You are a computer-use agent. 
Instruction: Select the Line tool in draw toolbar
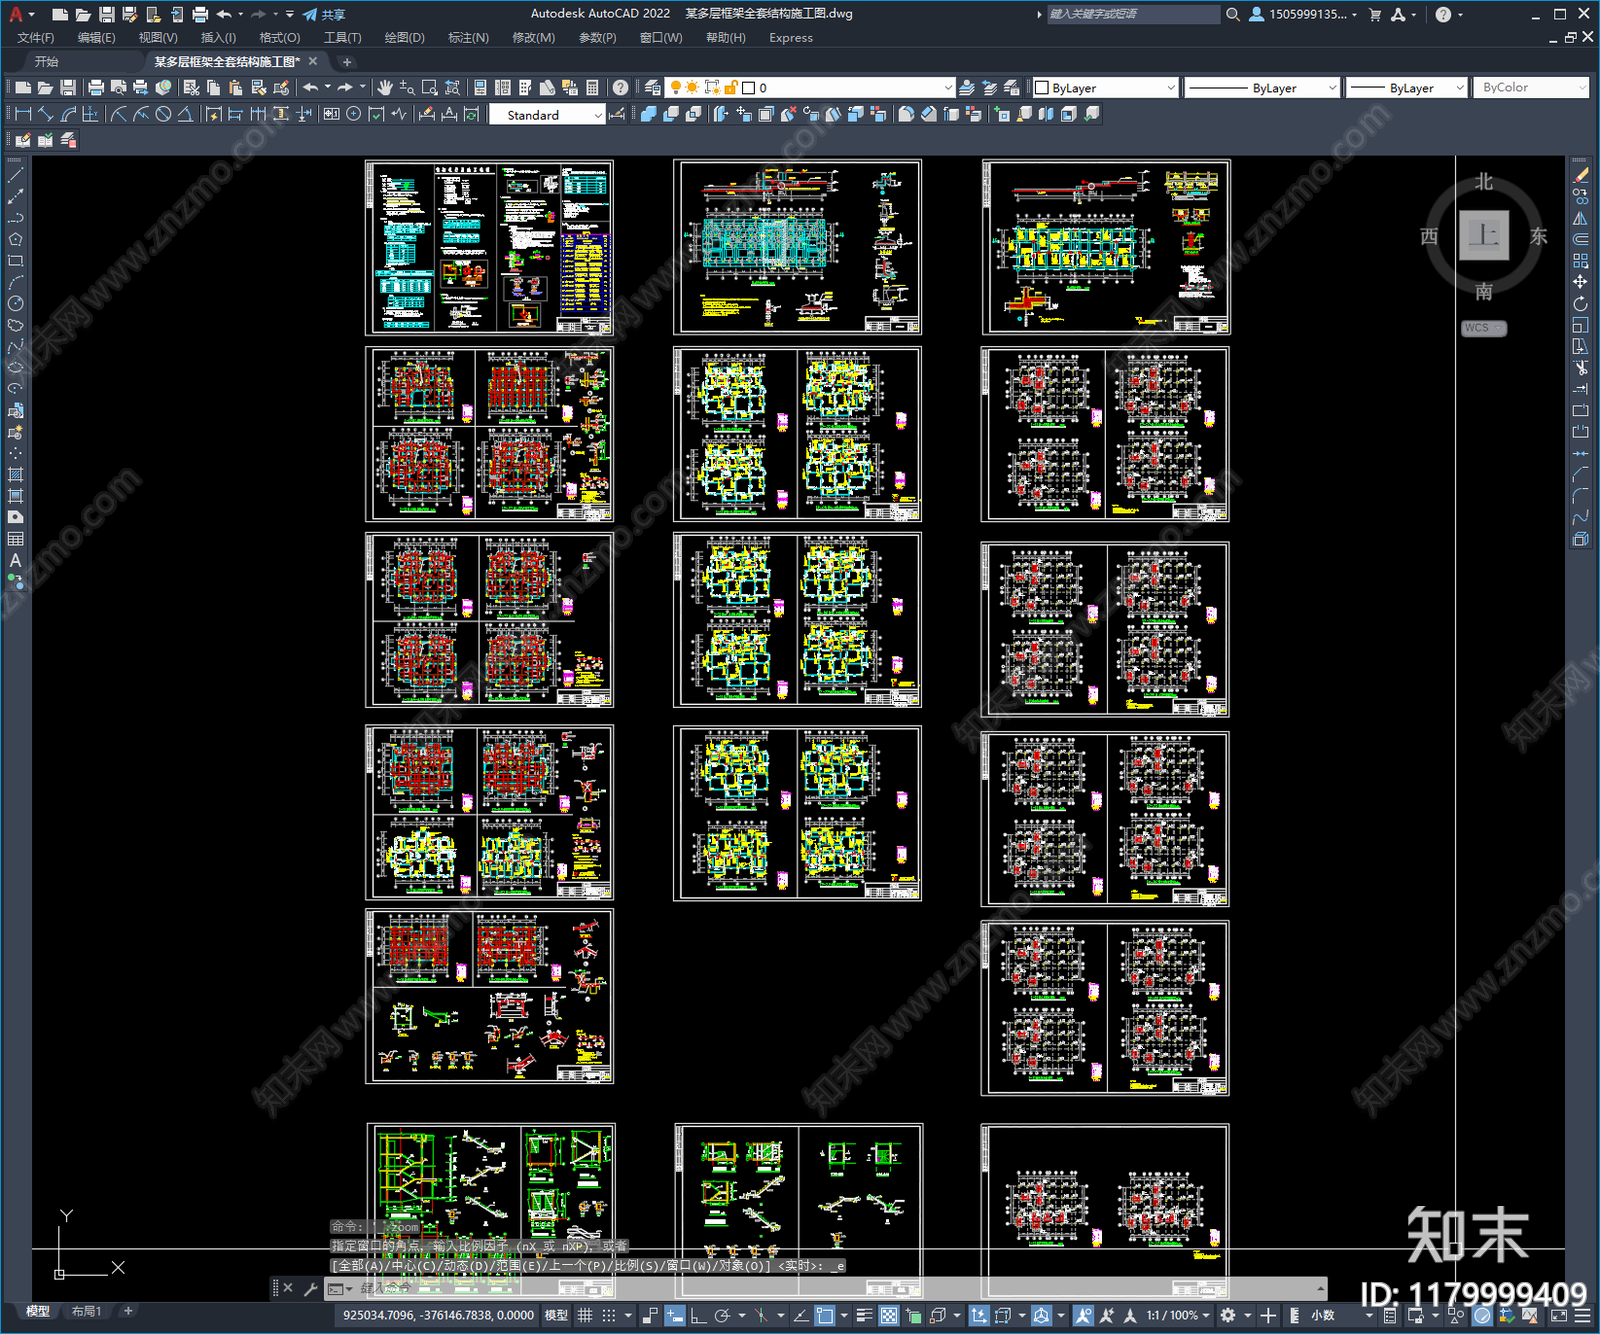point(15,175)
